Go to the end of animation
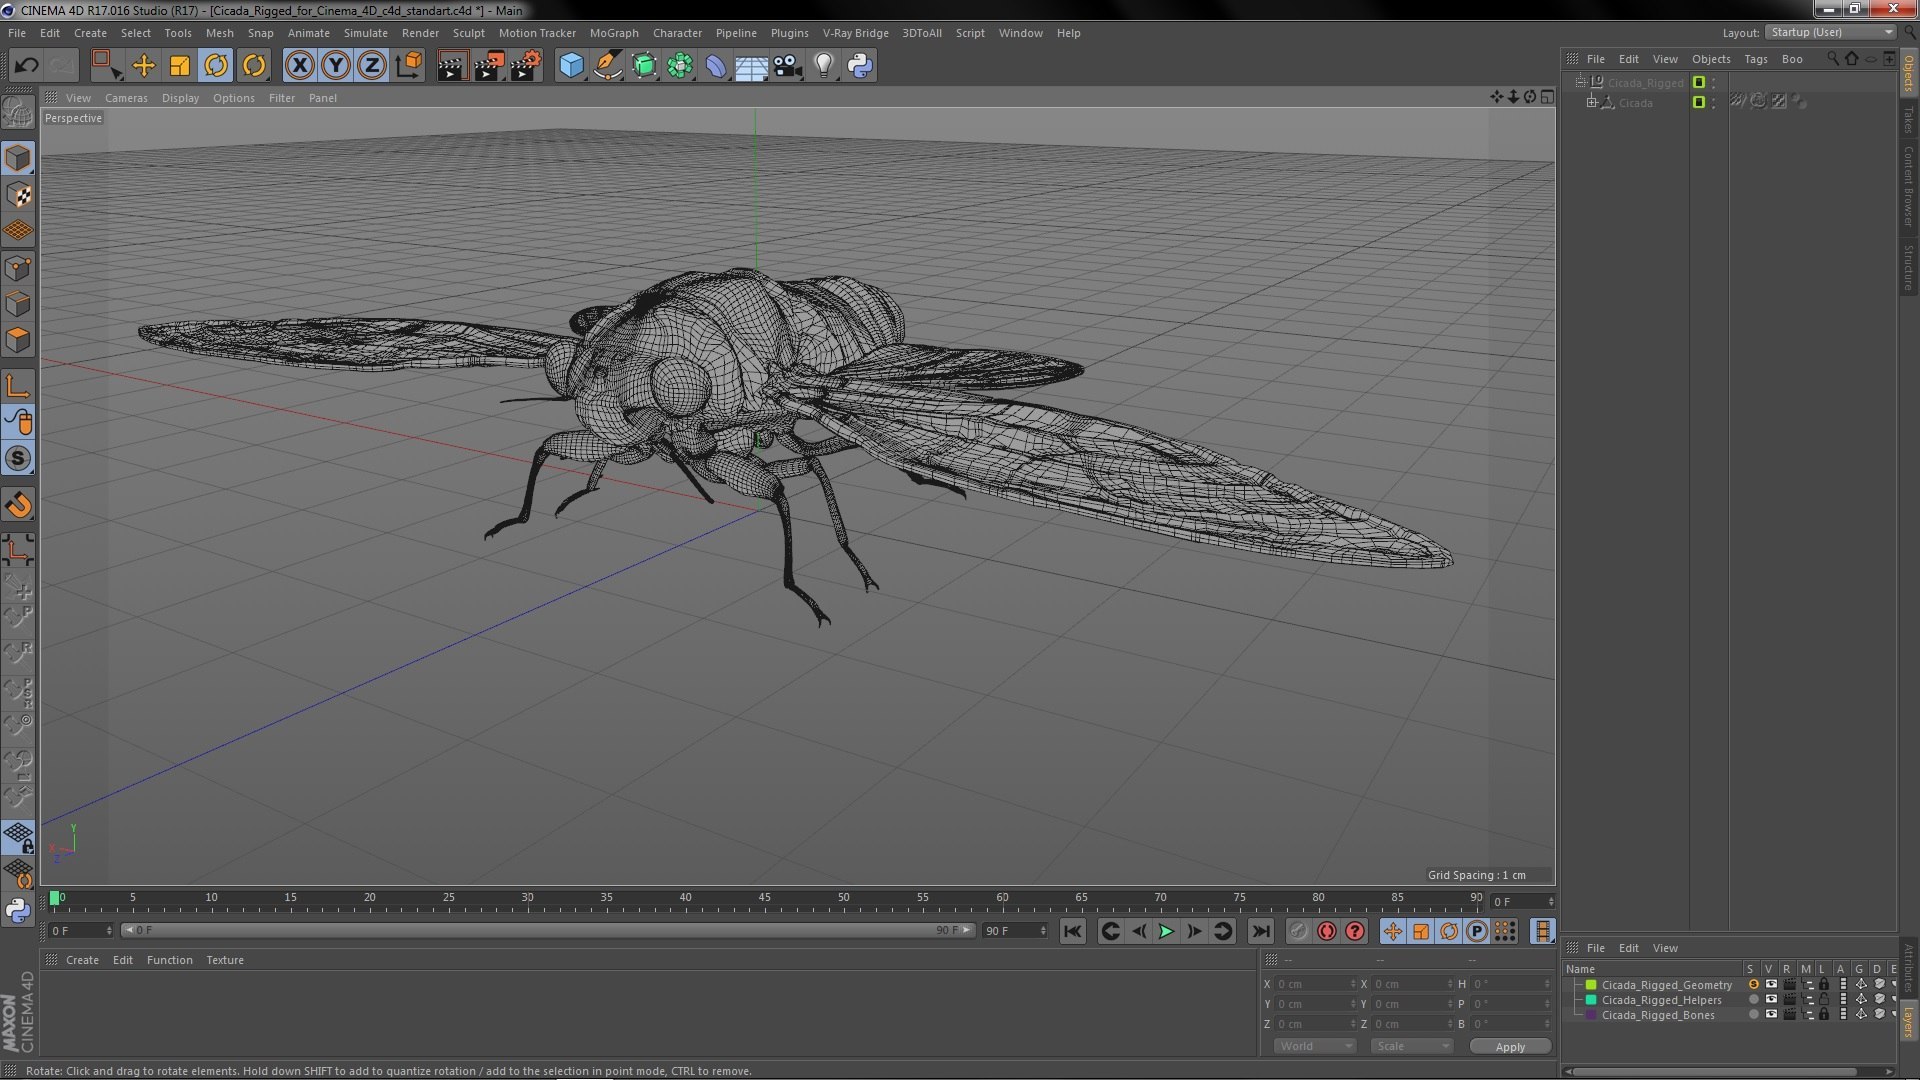Screen dimensions: 1920x1080 point(1261,931)
